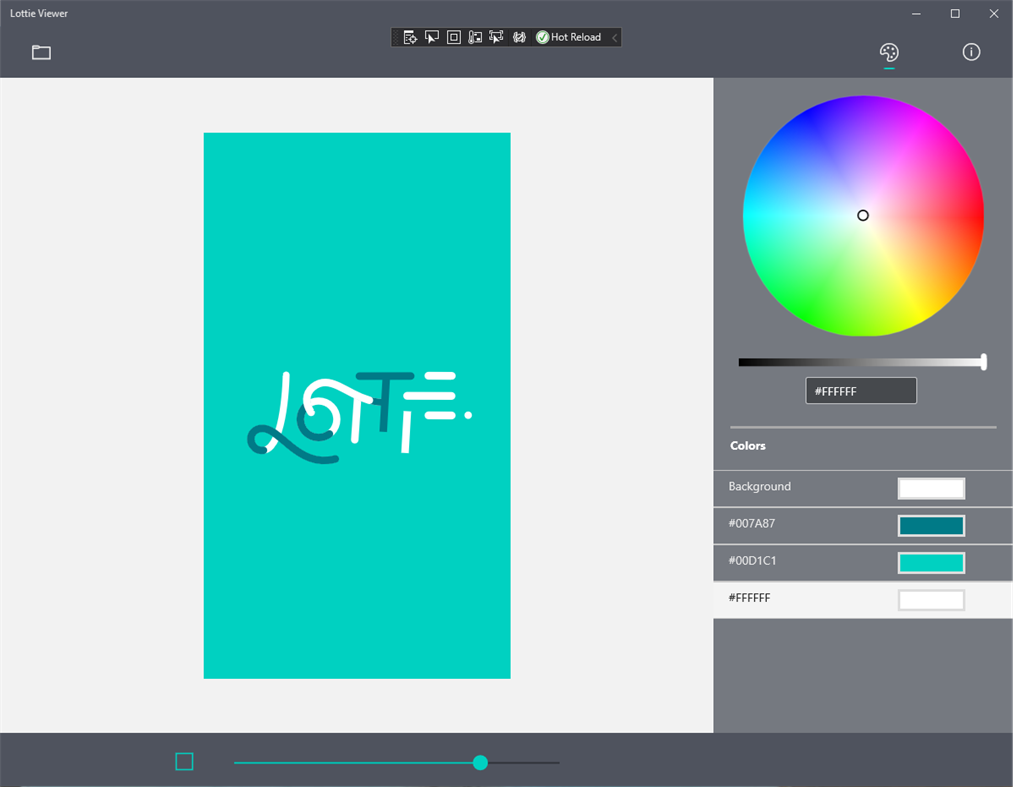Activate the Select Element debug tool
The height and width of the screenshot is (787, 1013).
point(432,37)
